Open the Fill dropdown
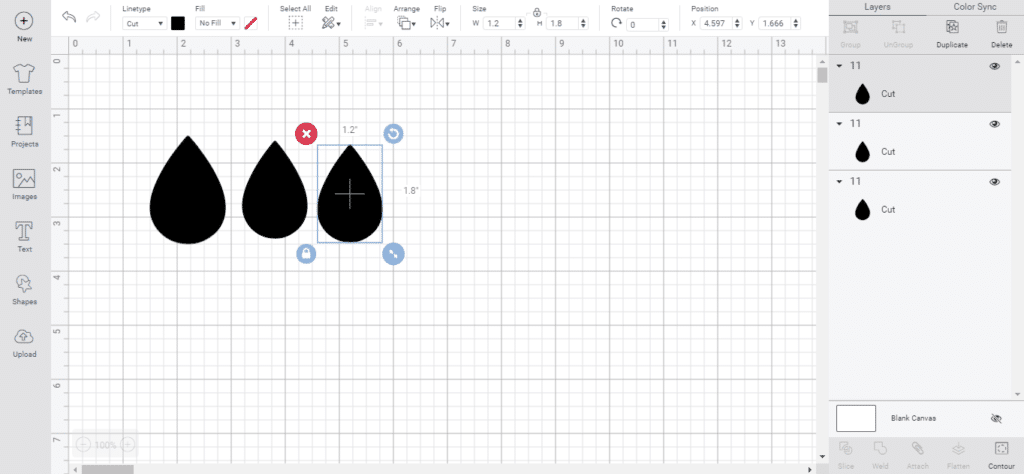The height and width of the screenshot is (474, 1024). pos(217,23)
